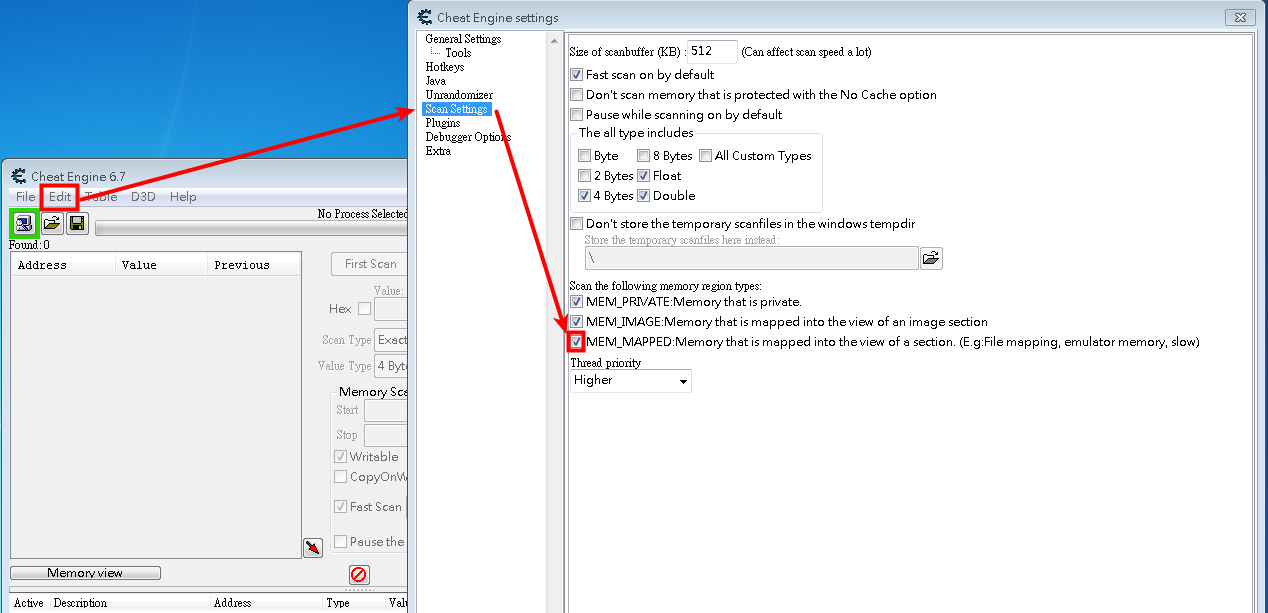Toggle Fast scan on by default
This screenshot has height=613, width=1268.
pyautogui.click(x=576, y=75)
